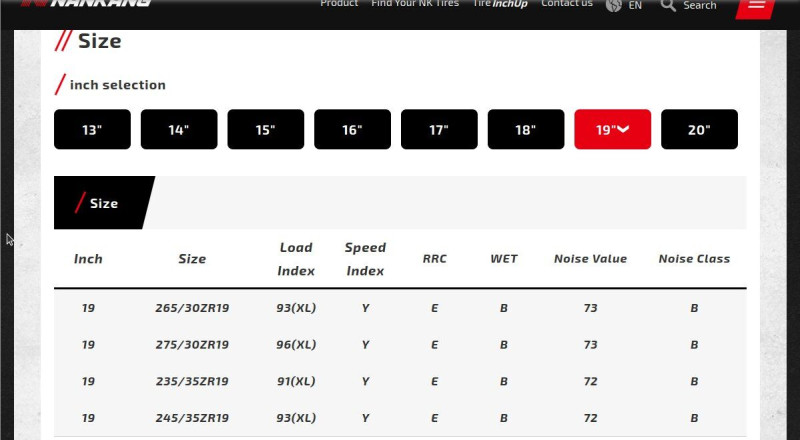800x440 pixels.
Task: Go to Contact us
Action: (x=567, y=4)
